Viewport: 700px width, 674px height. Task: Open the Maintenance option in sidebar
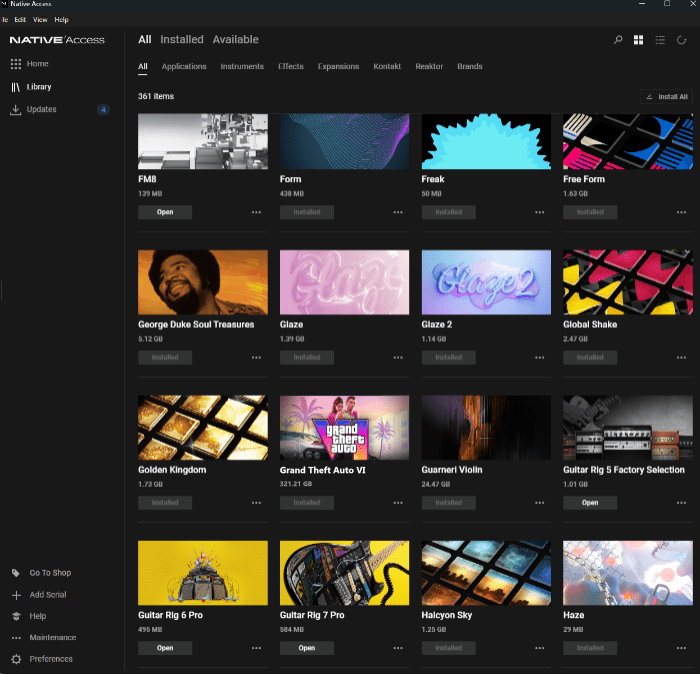[x=52, y=638]
